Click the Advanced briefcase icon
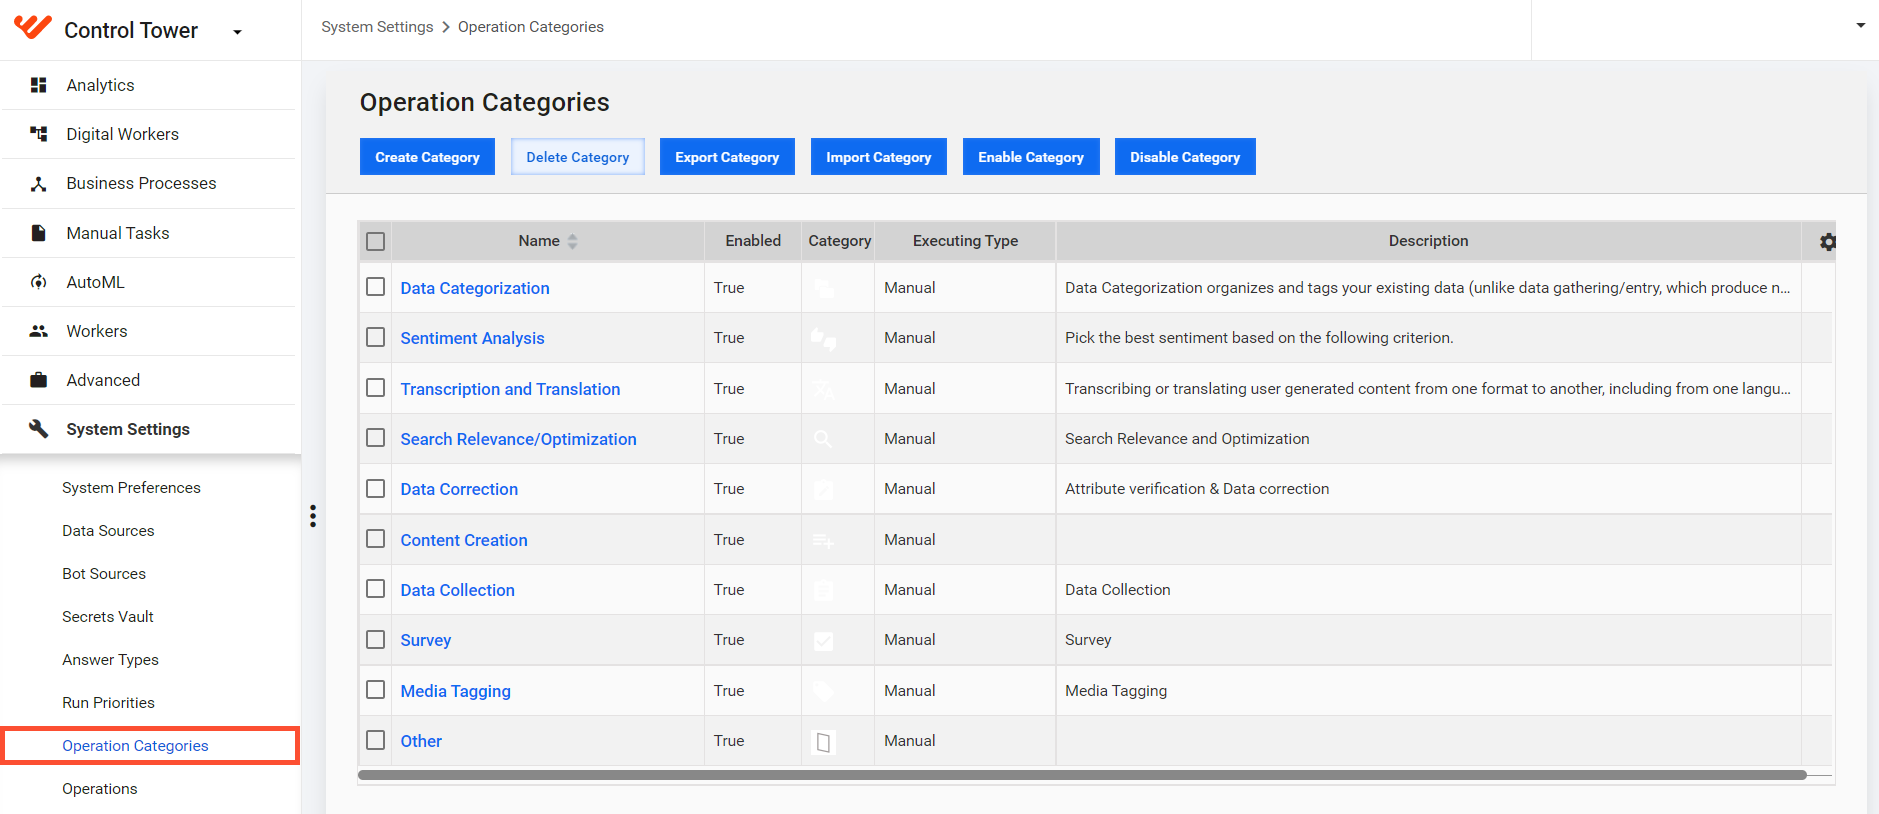 [38, 380]
